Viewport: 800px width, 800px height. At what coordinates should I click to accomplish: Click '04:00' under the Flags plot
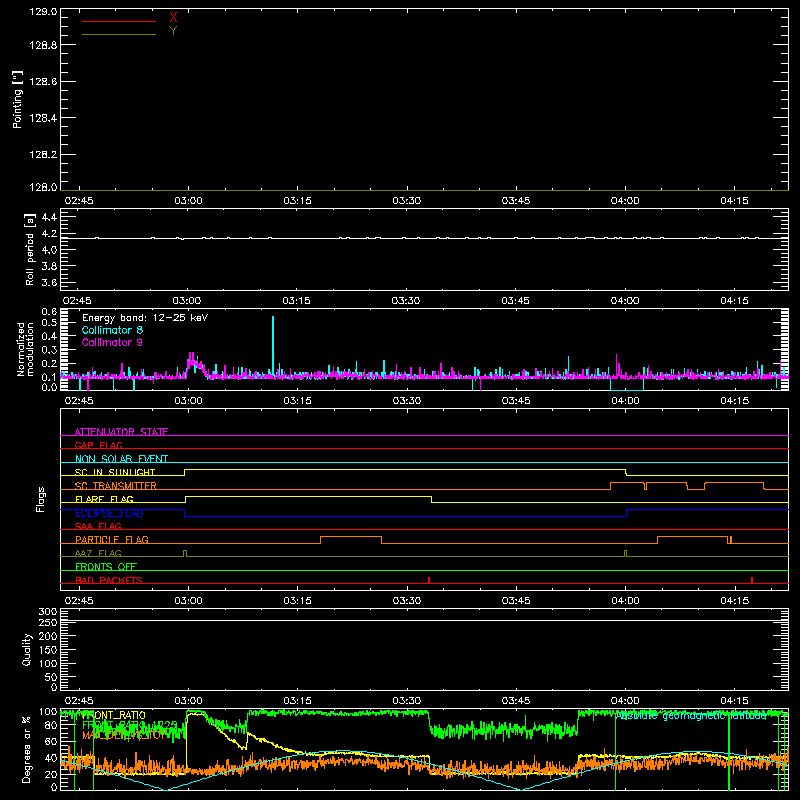pyautogui.click(x=625, y=601)
